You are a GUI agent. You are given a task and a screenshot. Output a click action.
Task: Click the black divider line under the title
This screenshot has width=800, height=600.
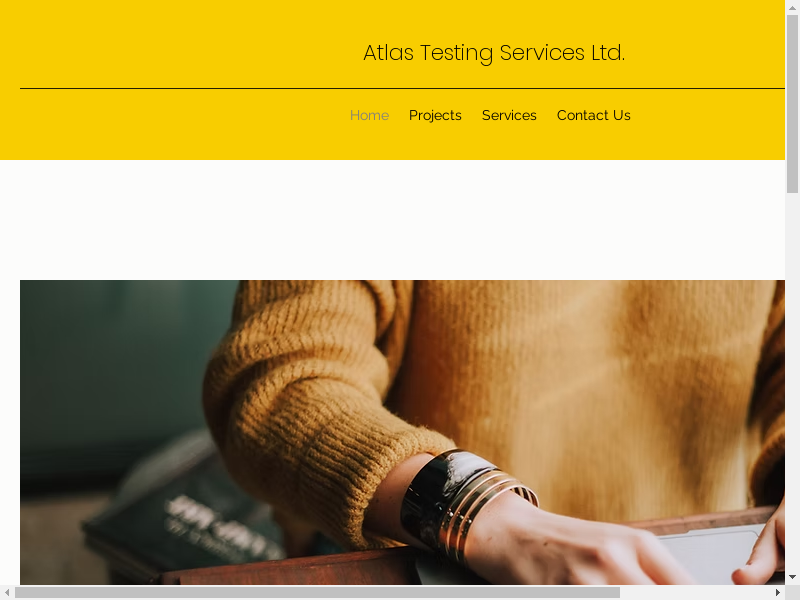402,88
